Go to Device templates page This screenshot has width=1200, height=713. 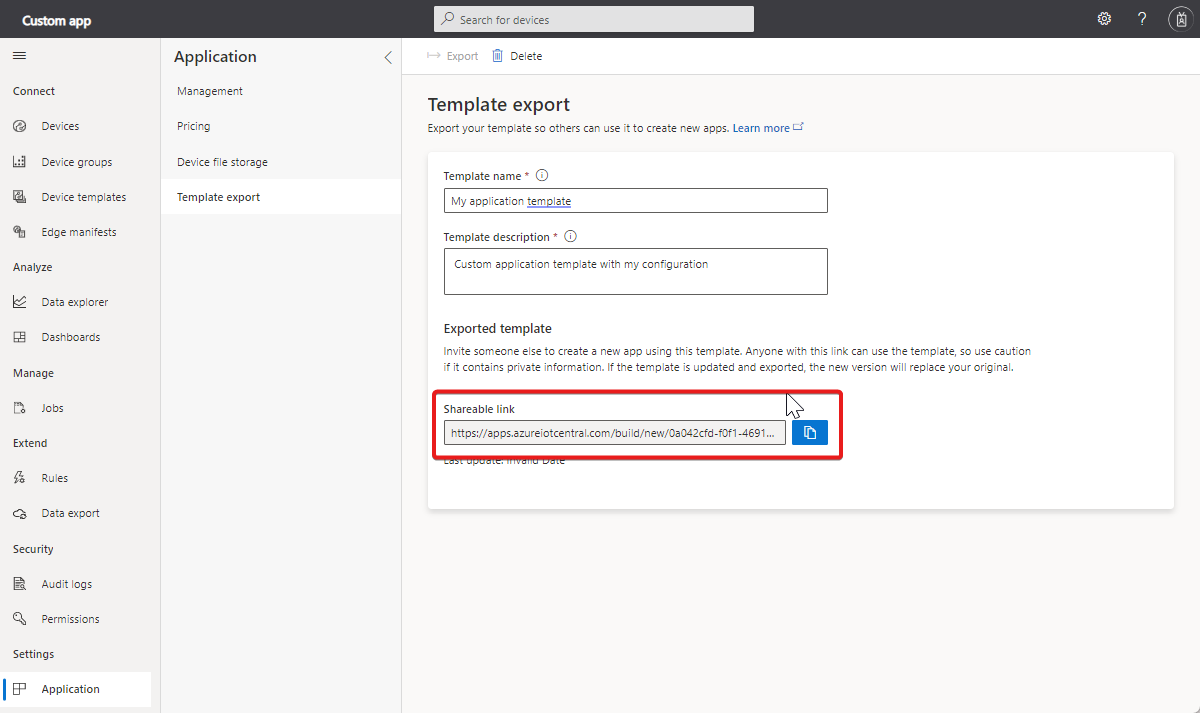pyautogui.click(x=83, y=197)
